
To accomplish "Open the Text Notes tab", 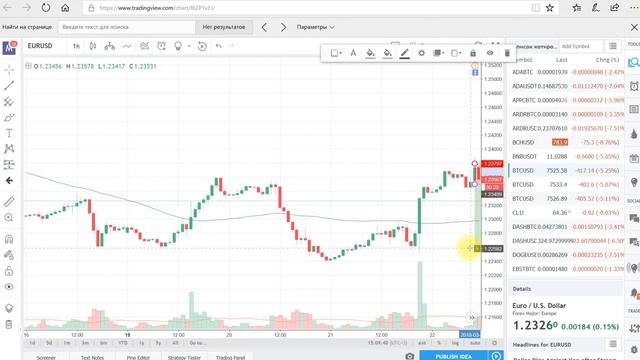I will pos(92,357).
